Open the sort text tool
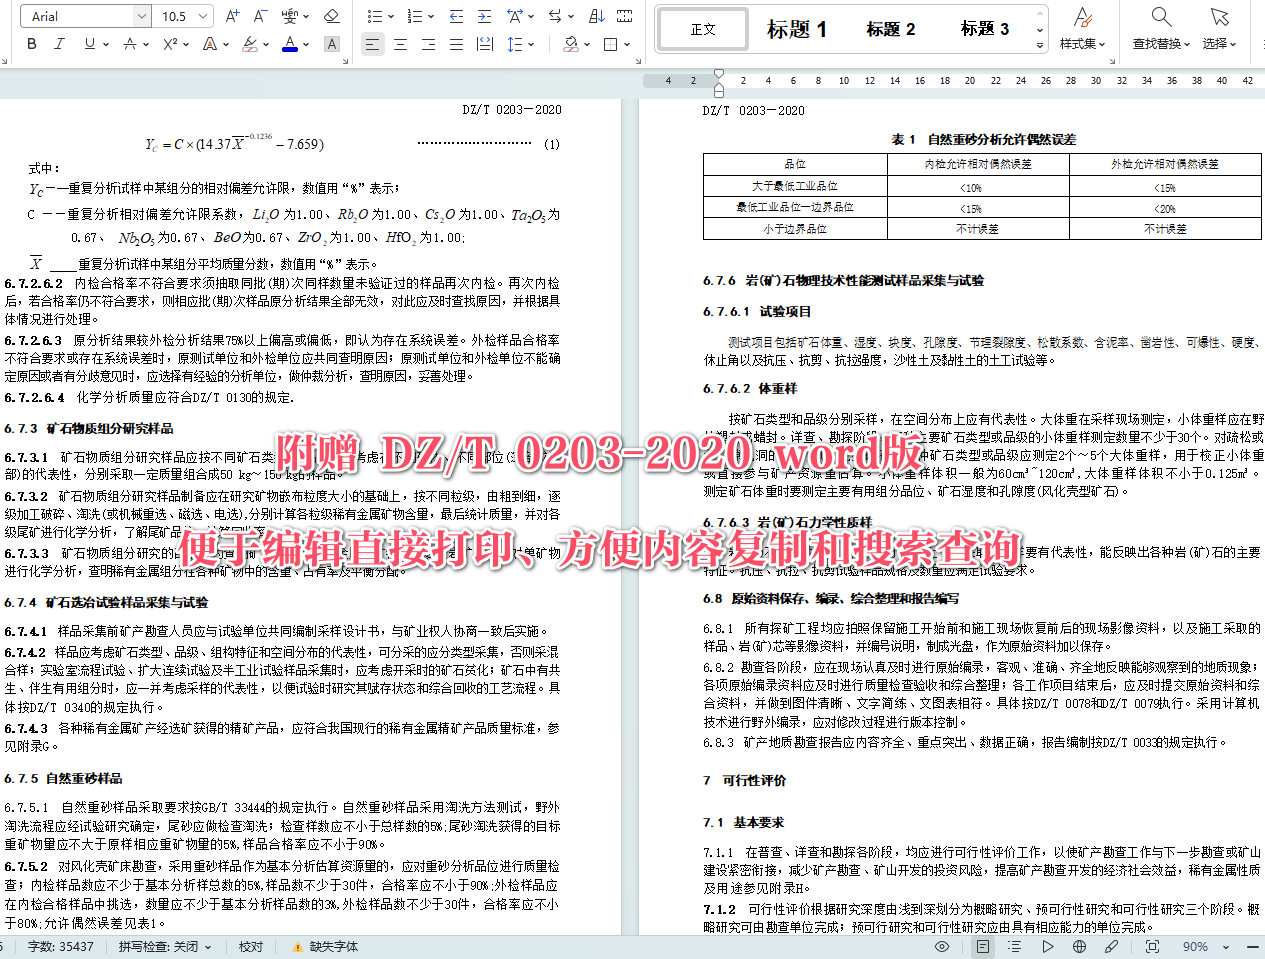Viewport: 1265px width, 959px height. coord(596,16)
